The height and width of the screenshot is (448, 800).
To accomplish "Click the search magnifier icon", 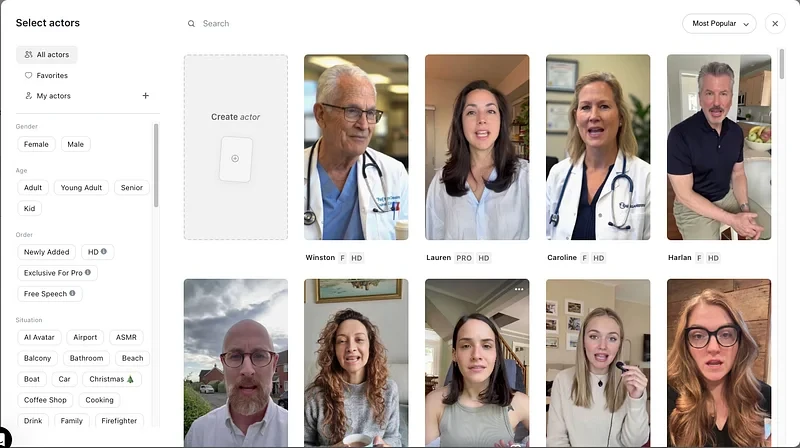I will click(x=191, y=23).
